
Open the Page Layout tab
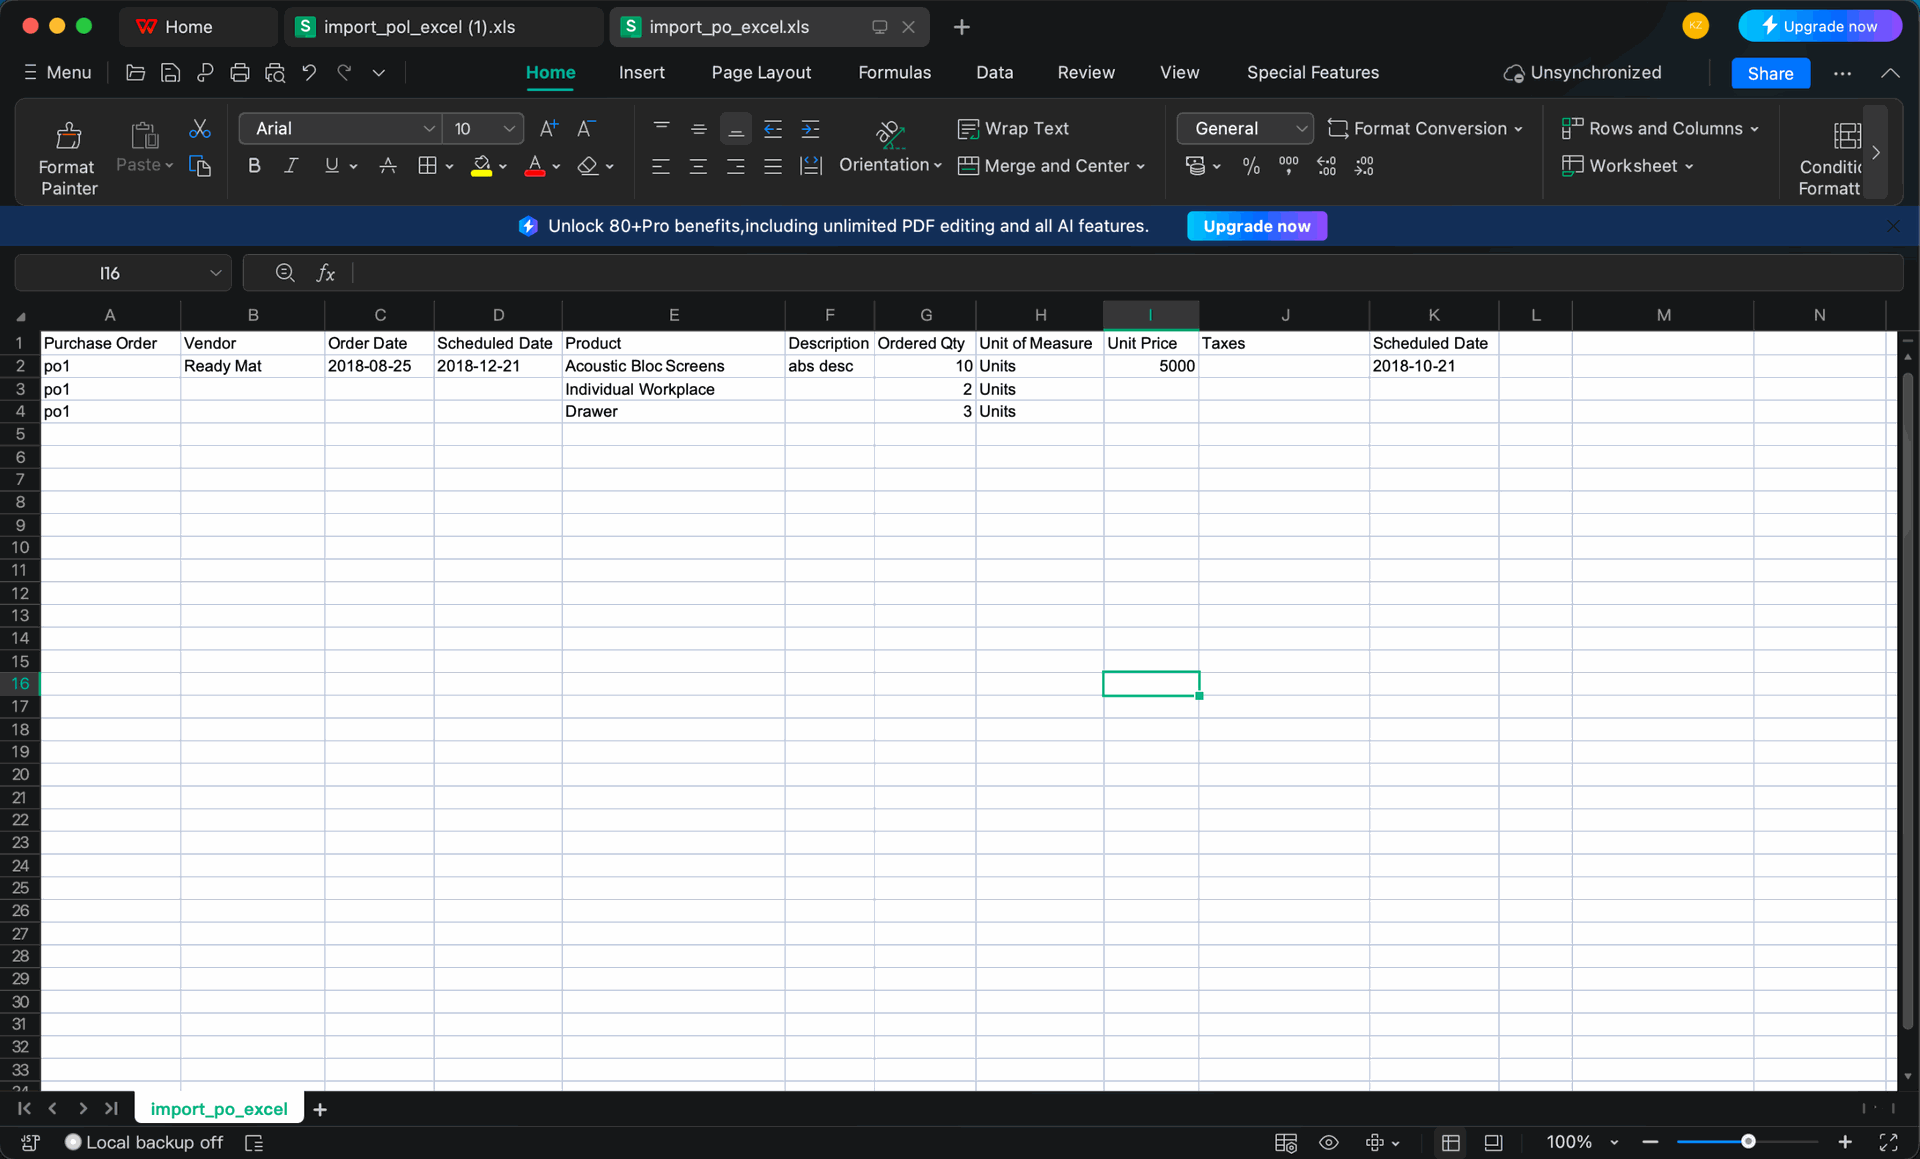[760, 73]
